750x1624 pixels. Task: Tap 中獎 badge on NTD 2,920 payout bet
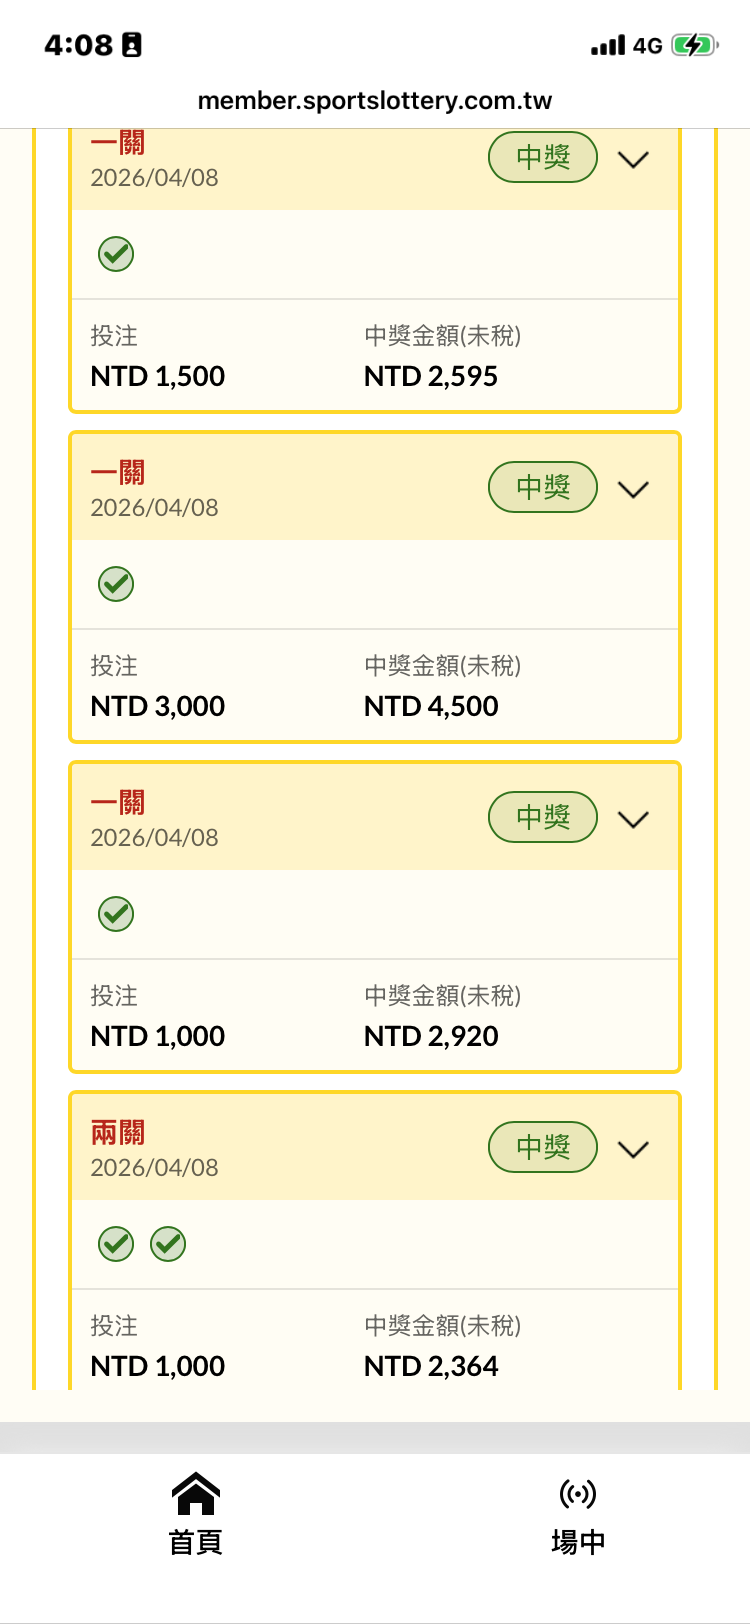coord(543,818)
